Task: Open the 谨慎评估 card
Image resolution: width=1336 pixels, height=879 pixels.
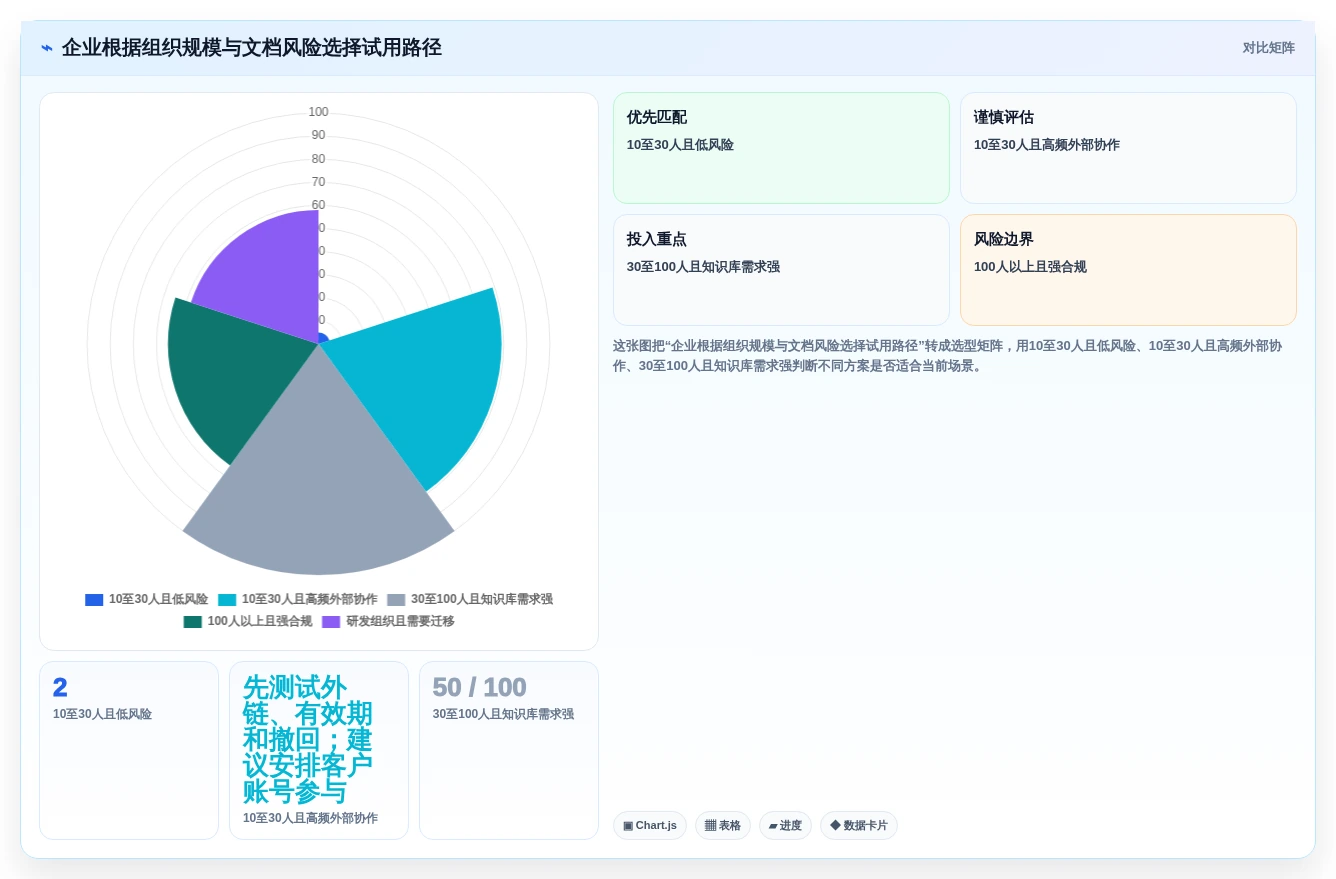Action: pos(1128,148)
